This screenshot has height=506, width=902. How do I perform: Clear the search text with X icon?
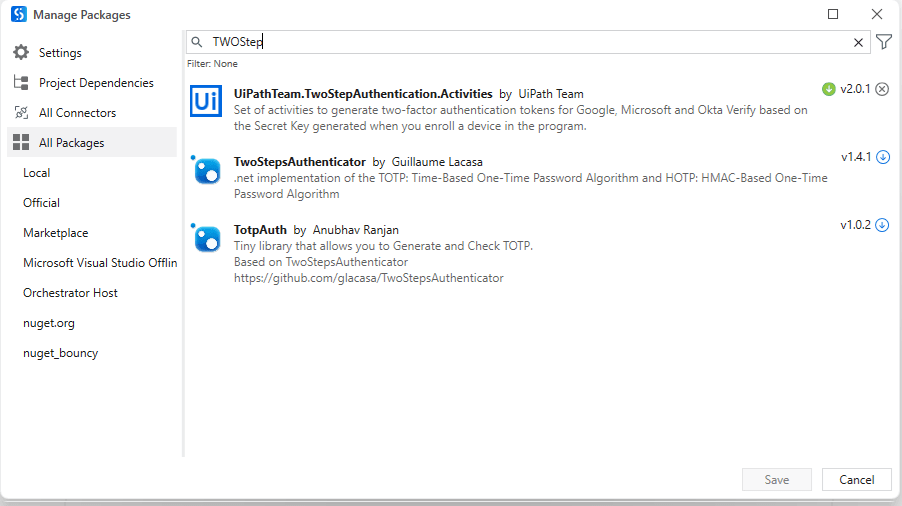point(858,42)
